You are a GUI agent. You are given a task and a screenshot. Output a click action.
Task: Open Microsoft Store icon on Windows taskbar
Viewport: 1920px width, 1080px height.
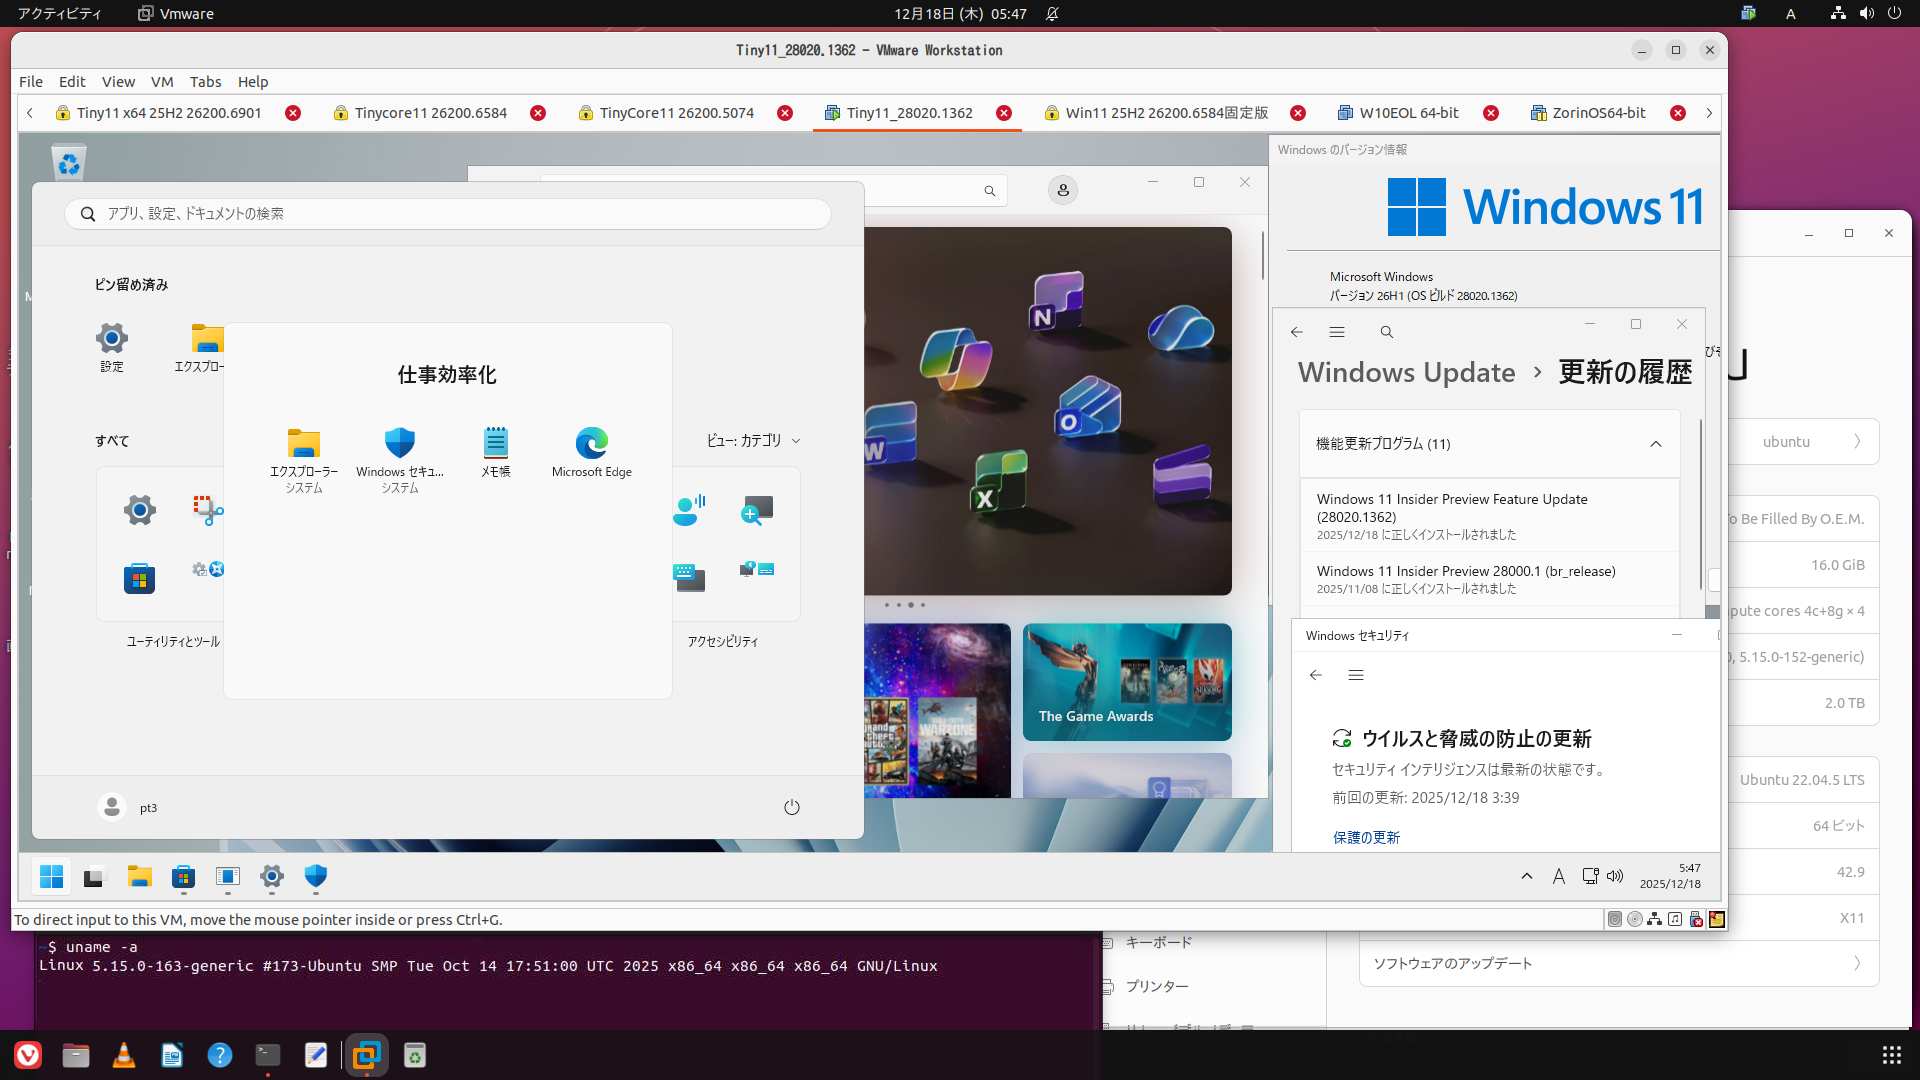point(183,877)
